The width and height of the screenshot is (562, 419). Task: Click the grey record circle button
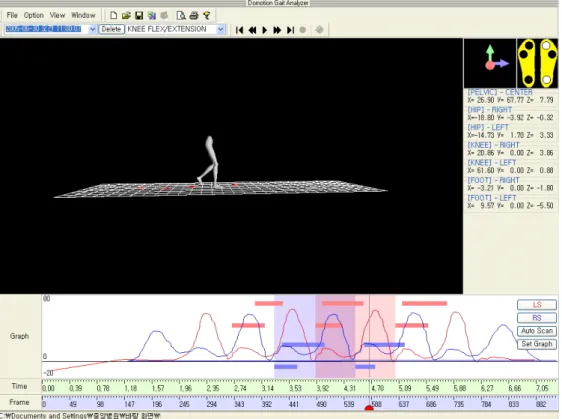303,30
